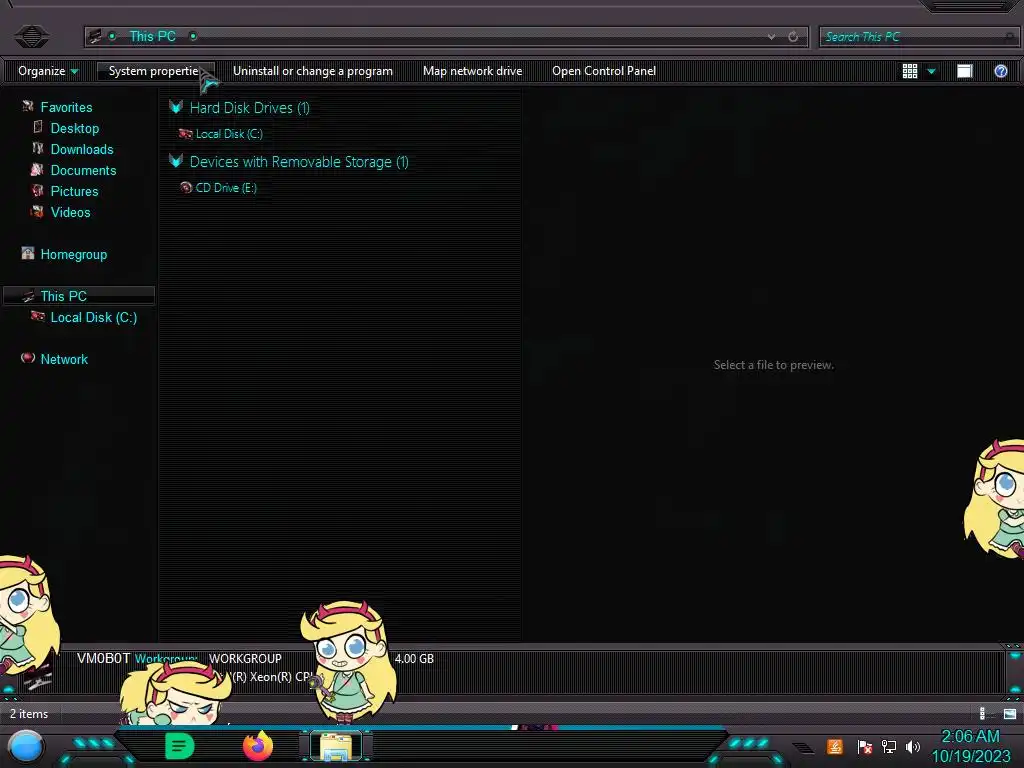Open Action Center flag tray icon
This screenshot has width=1024, height=768.
(865, 746)
